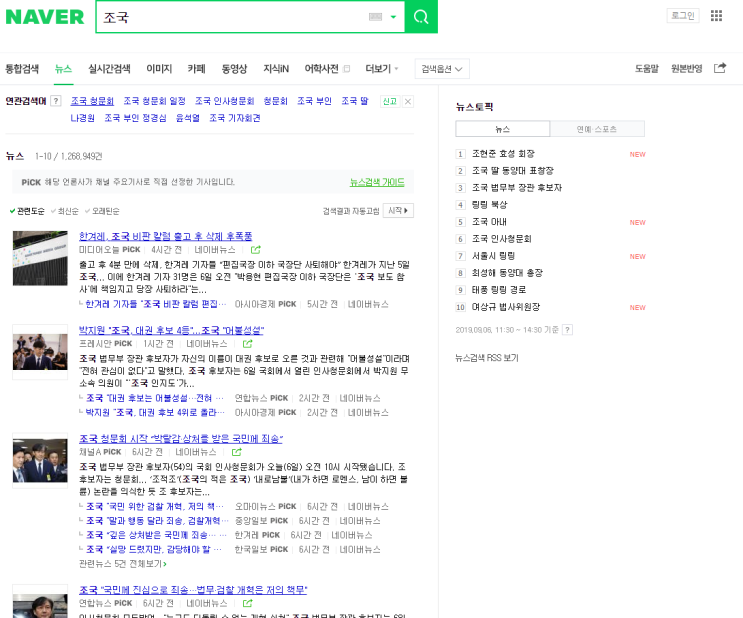Open topic 여상규 법사위원장
This screenshot has height=618, width=743.
pyautogui.click(x=506, y=307)
